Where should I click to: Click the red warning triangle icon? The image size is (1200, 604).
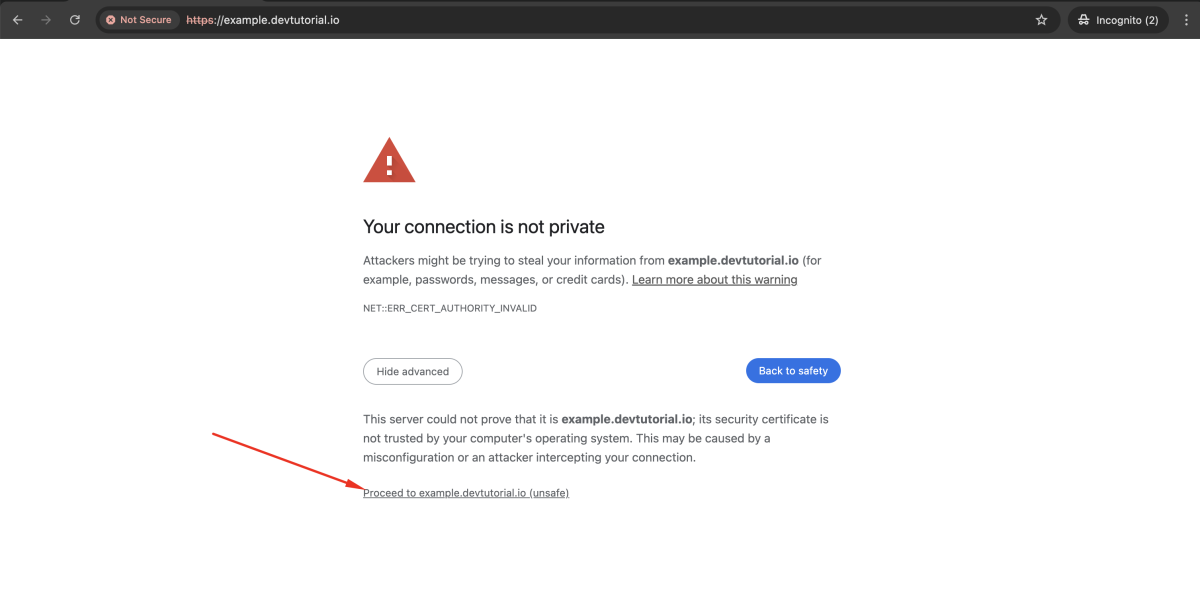point(389,161)
